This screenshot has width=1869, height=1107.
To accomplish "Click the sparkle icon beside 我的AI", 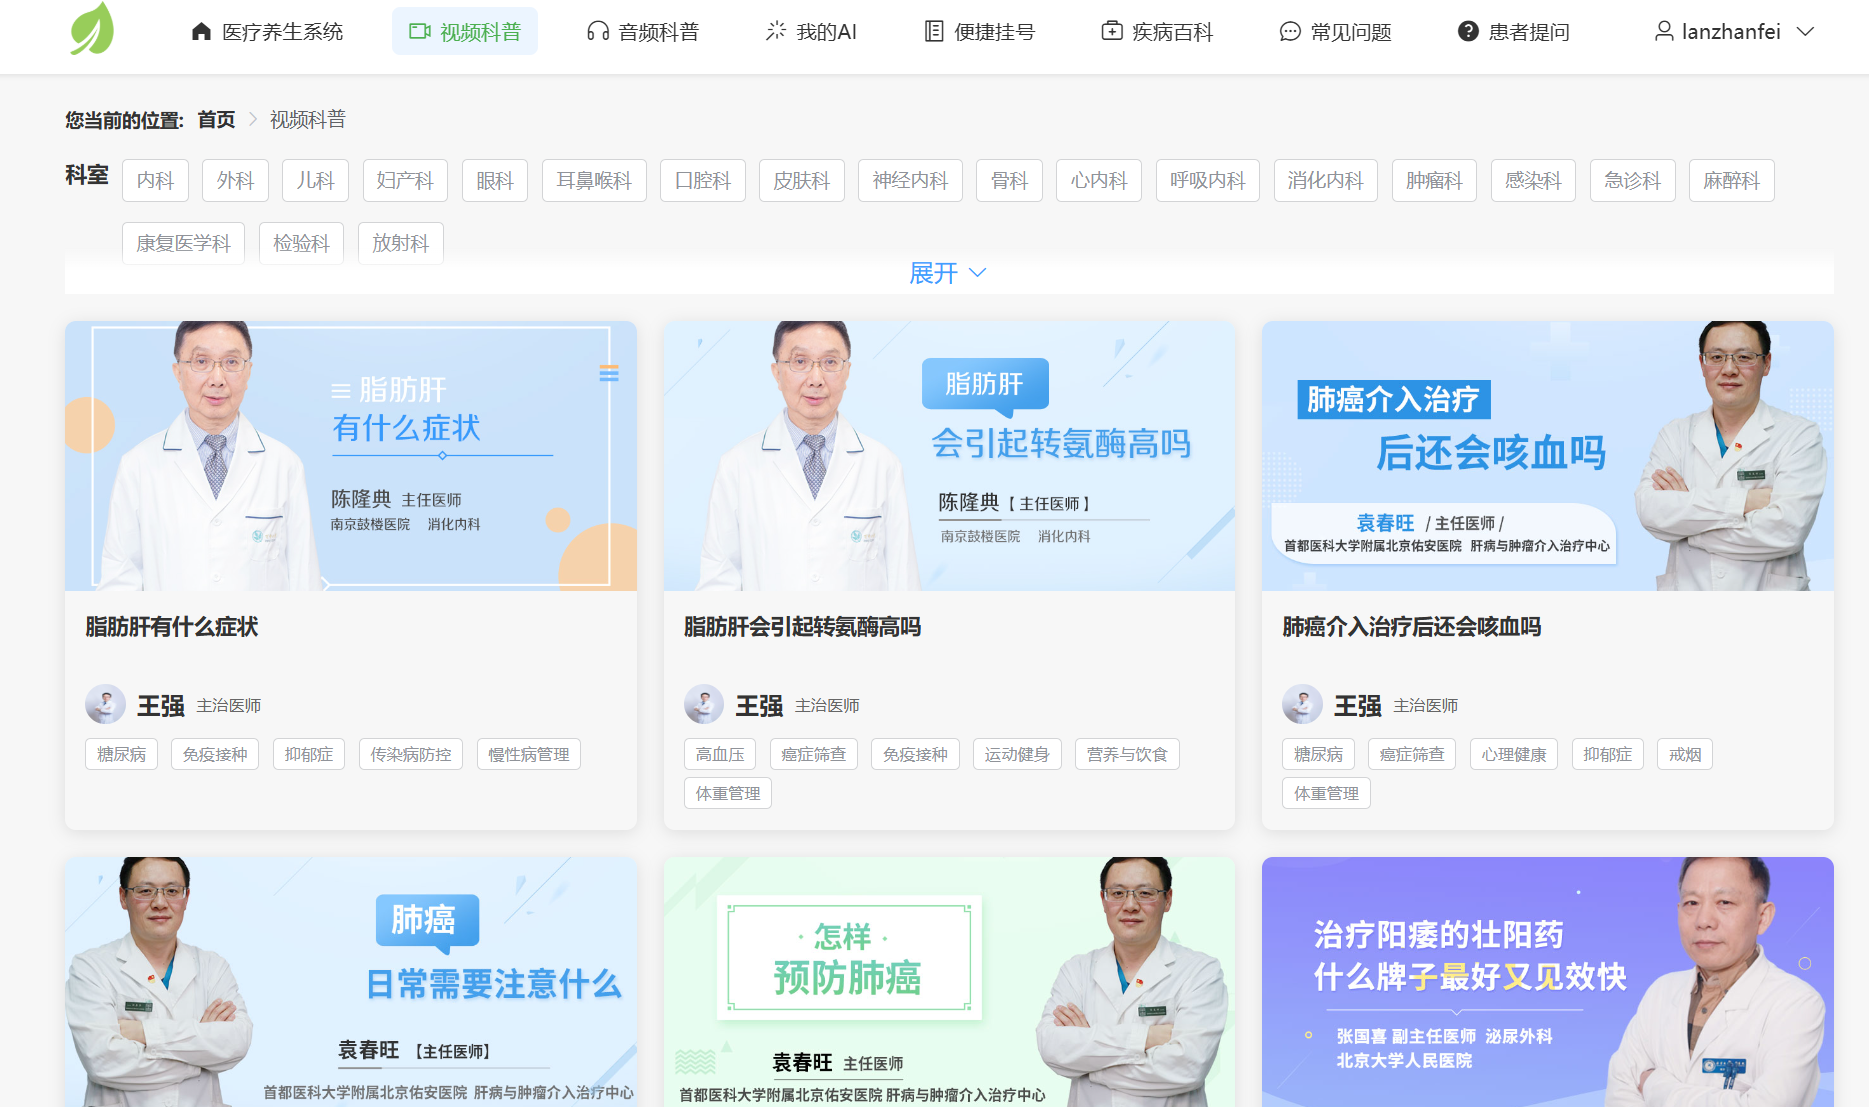I will click(x=776, y=32).
